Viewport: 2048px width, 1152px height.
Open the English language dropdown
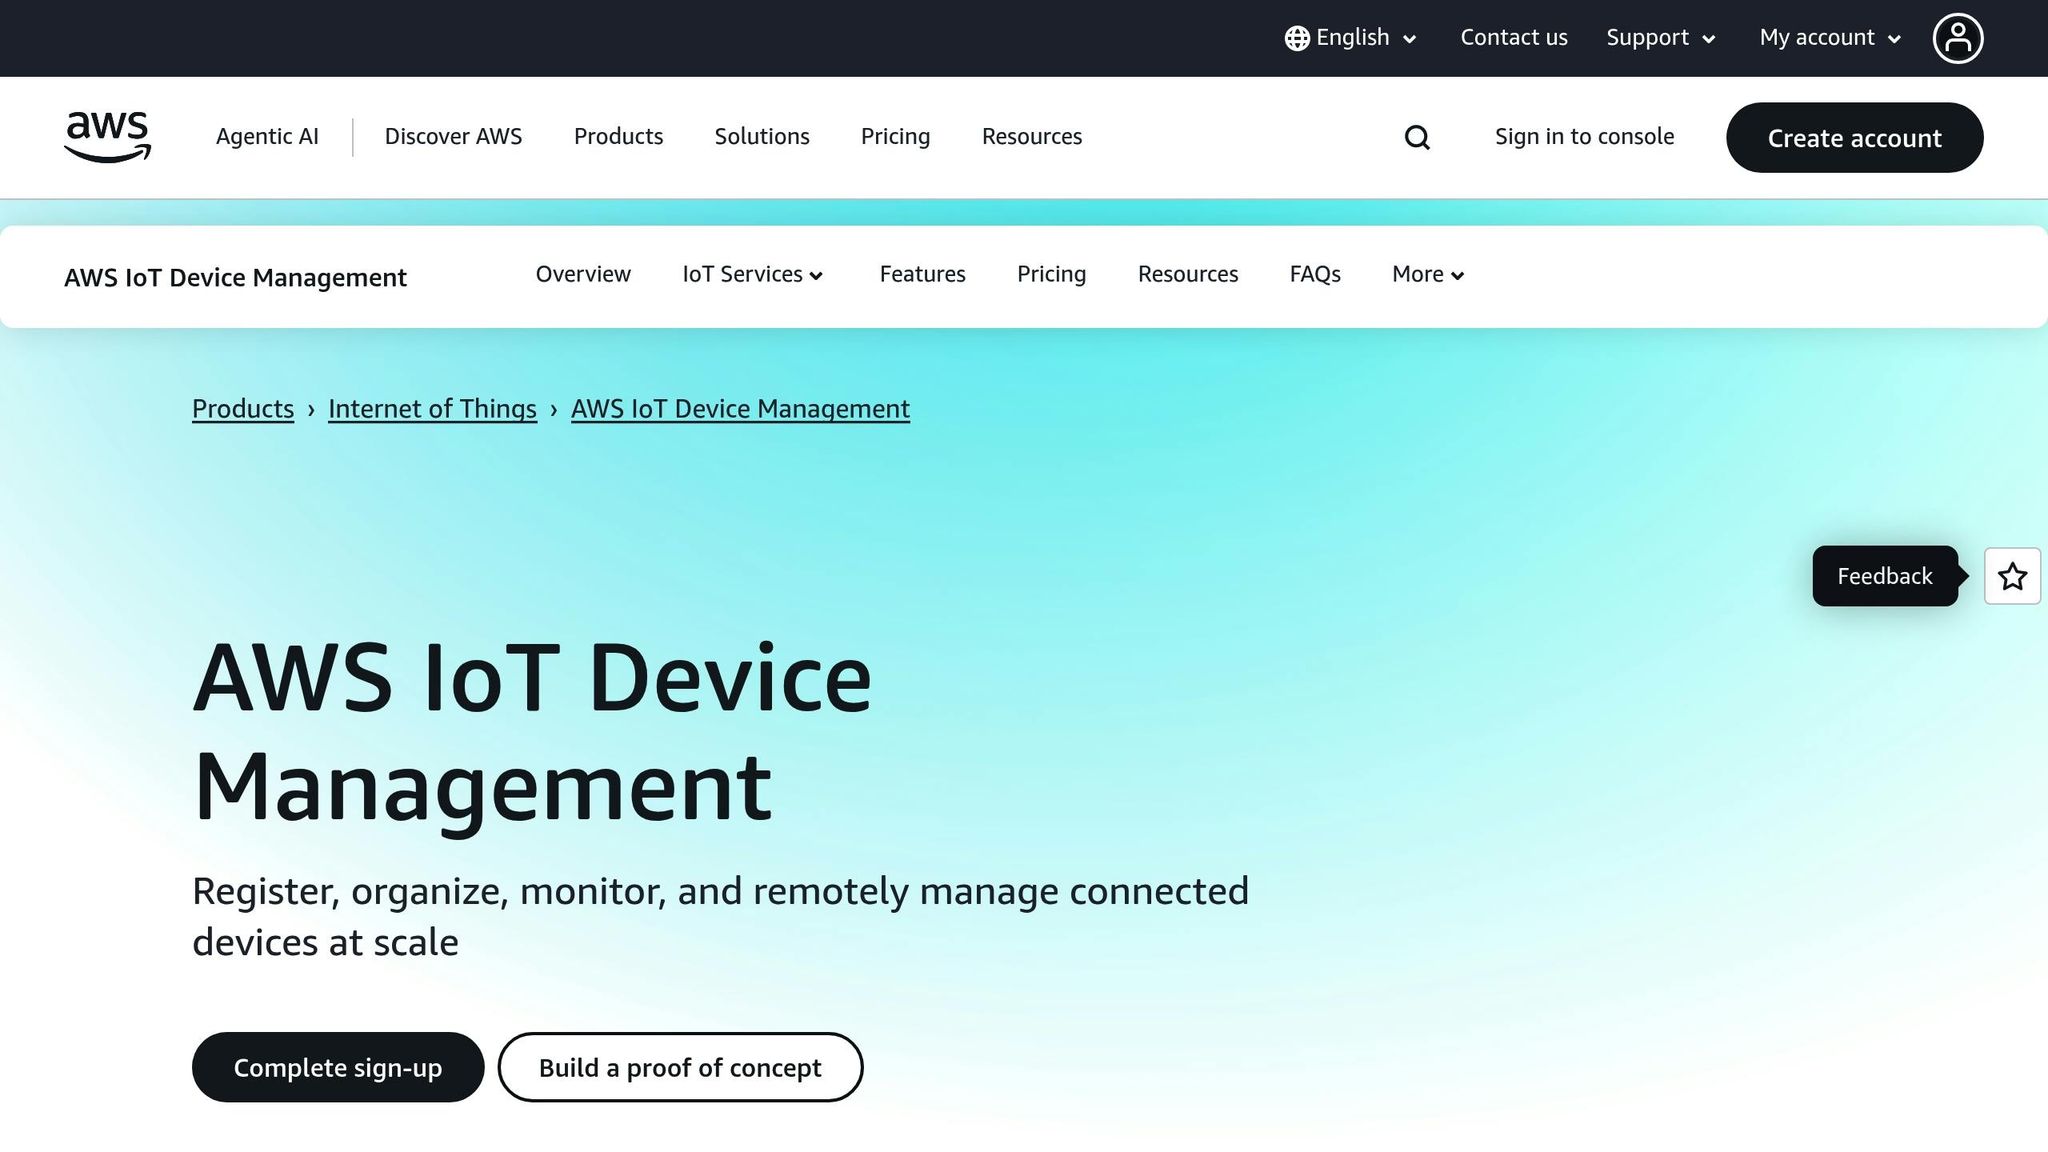click(1351, 38)
